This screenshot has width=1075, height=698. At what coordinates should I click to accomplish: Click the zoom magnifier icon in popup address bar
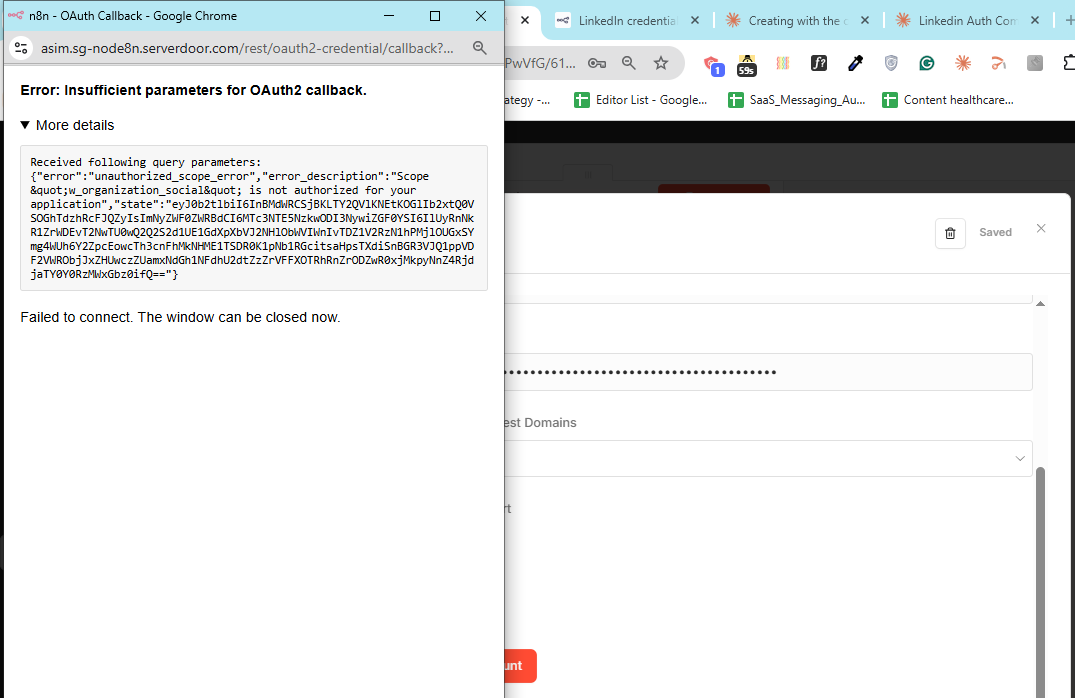click(x=480, y=48)
